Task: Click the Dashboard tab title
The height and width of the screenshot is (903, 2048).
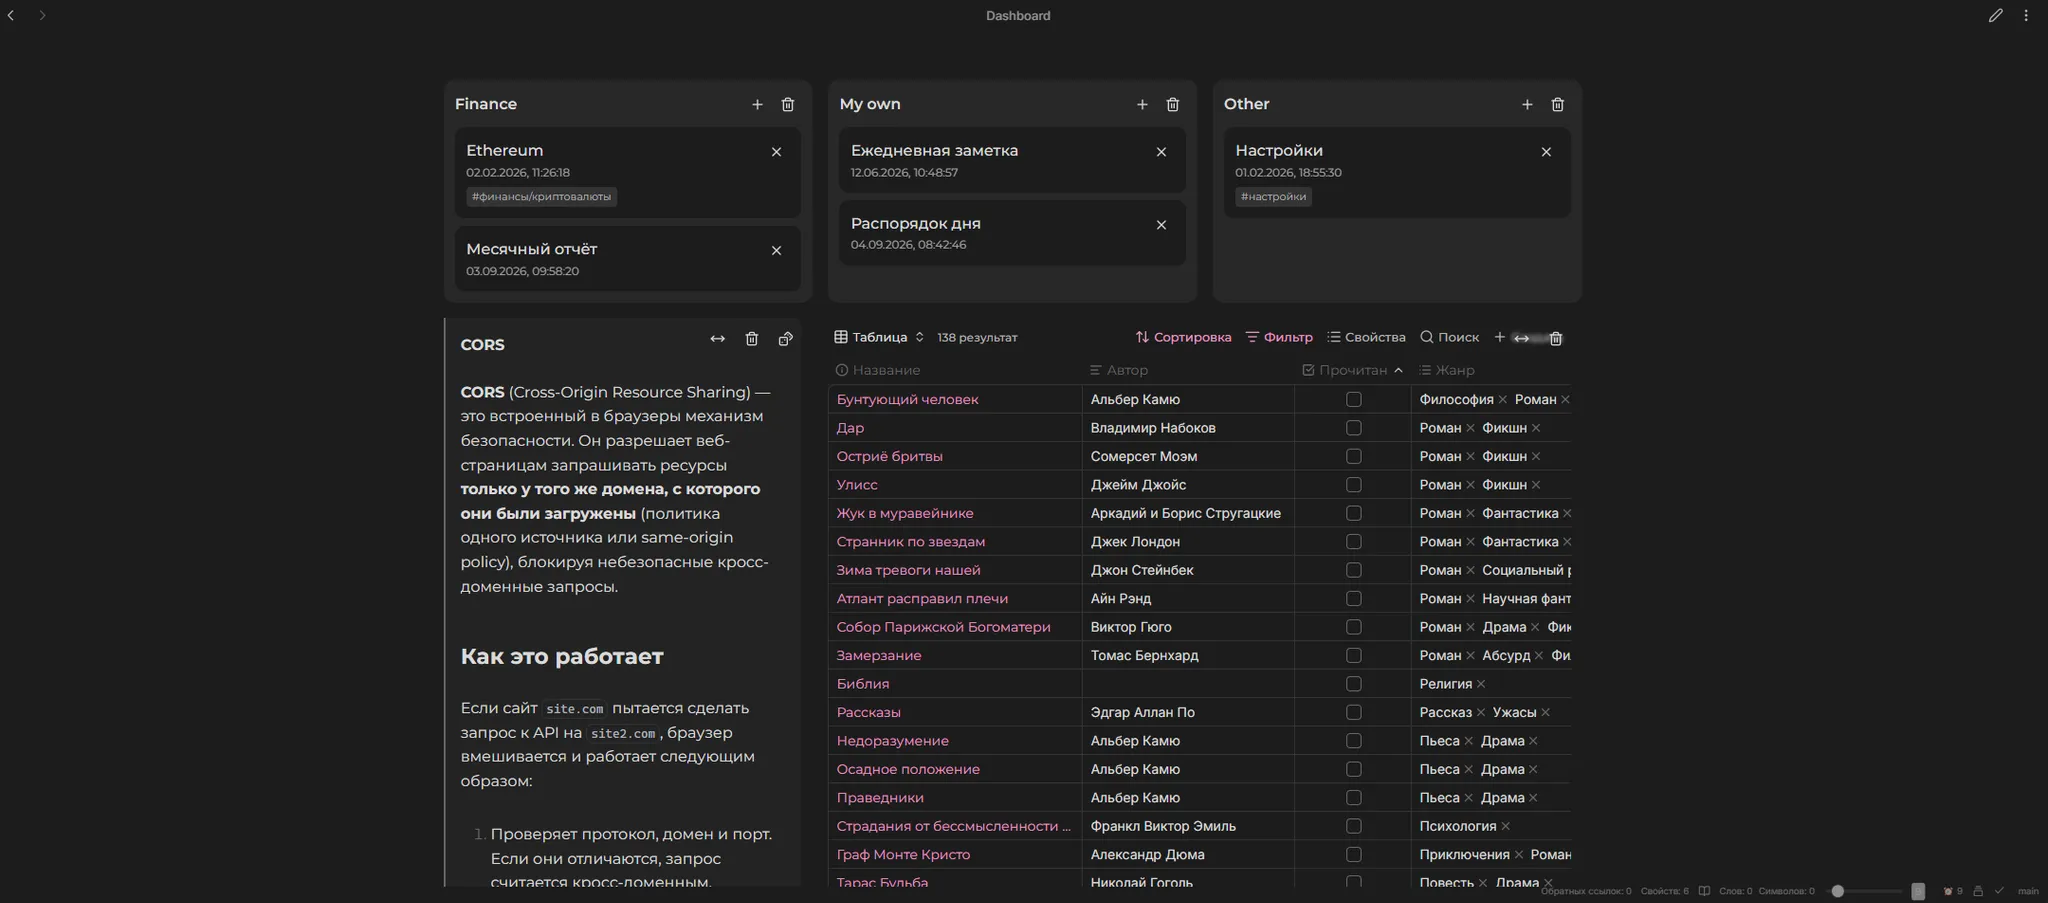Action: (x=1018, y=15)
